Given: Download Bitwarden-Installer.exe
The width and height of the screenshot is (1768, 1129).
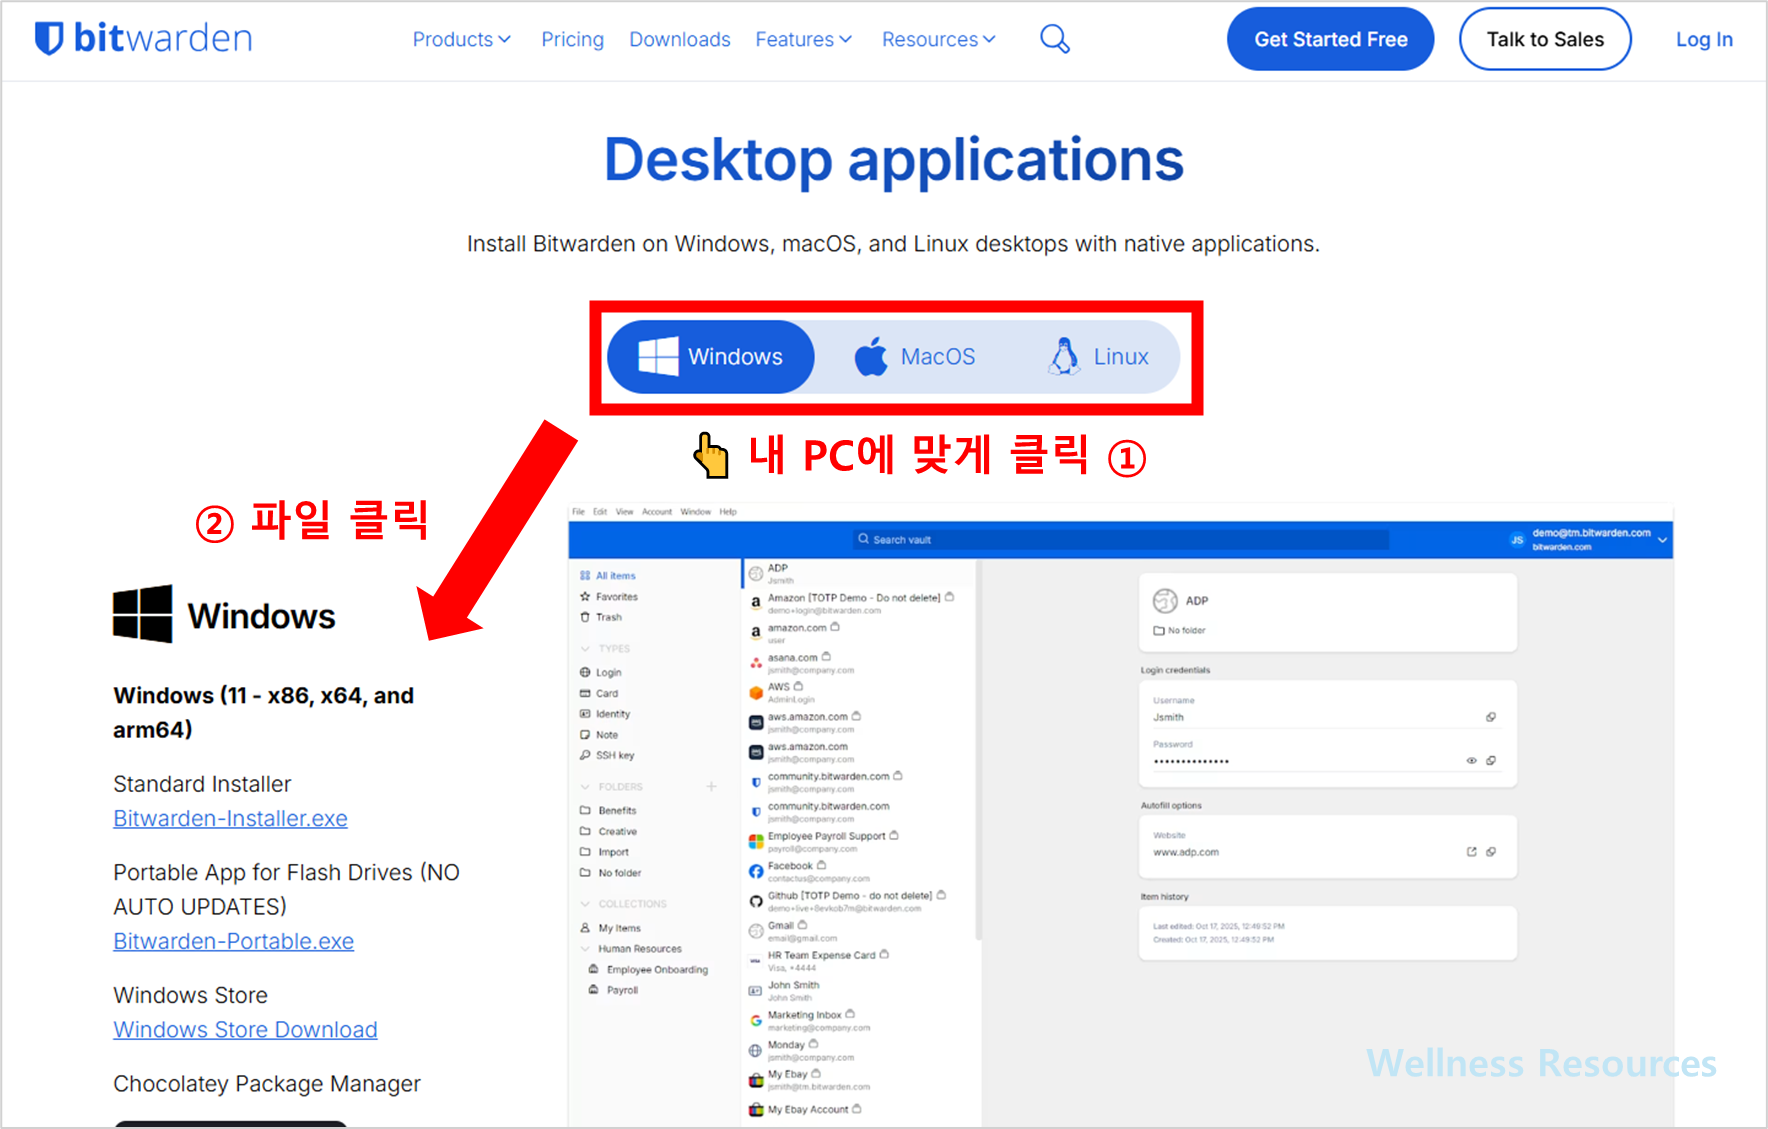Looking at the screenshot, I should click(x=230, y=818).
